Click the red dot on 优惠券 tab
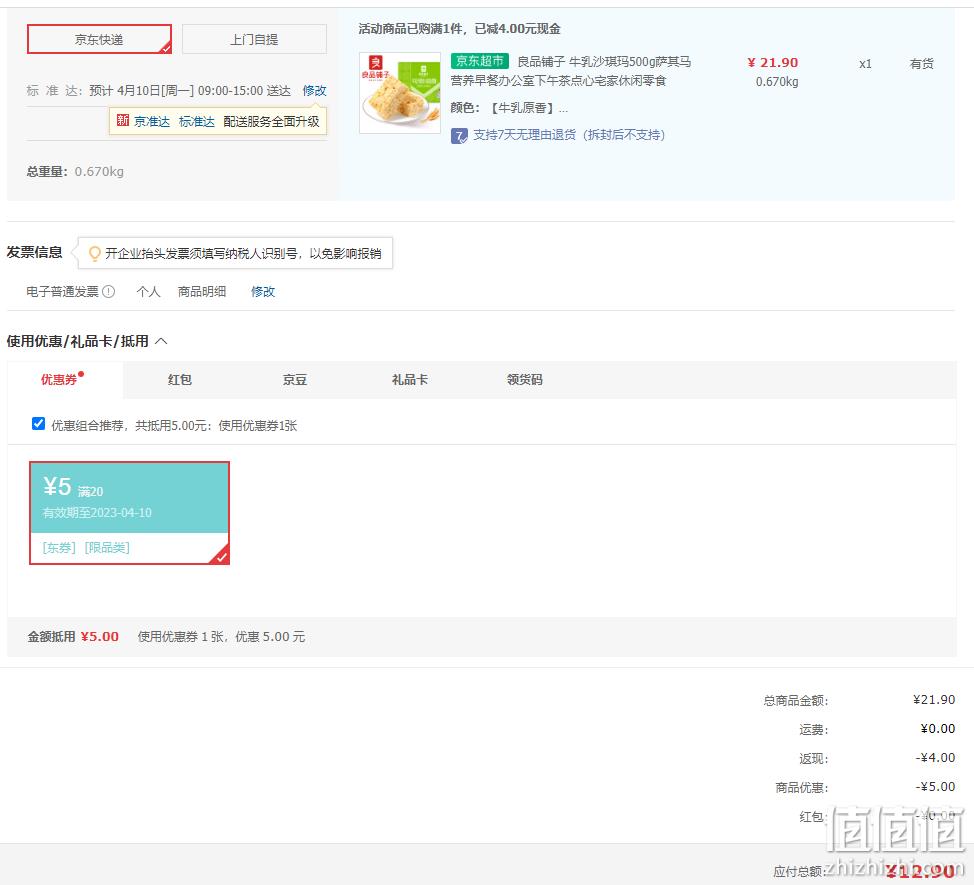 (x=81, y=374)
